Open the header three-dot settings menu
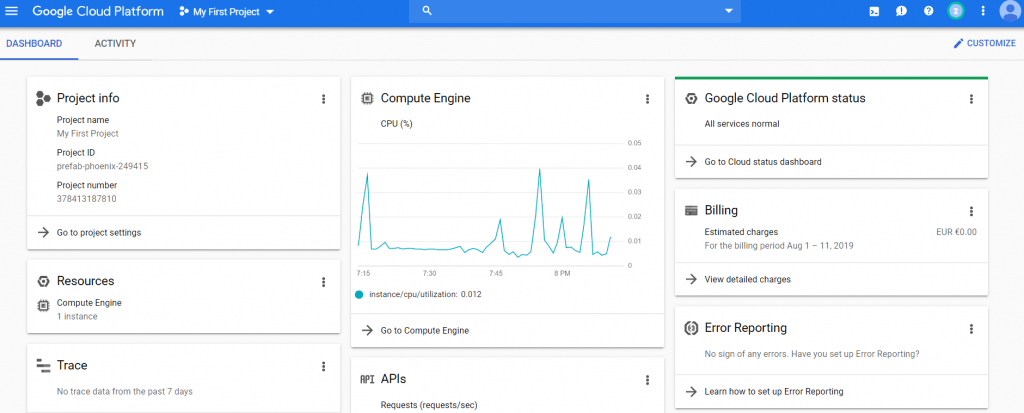Viewport: 1024px width, 413px height. click(x=983, y=11)
